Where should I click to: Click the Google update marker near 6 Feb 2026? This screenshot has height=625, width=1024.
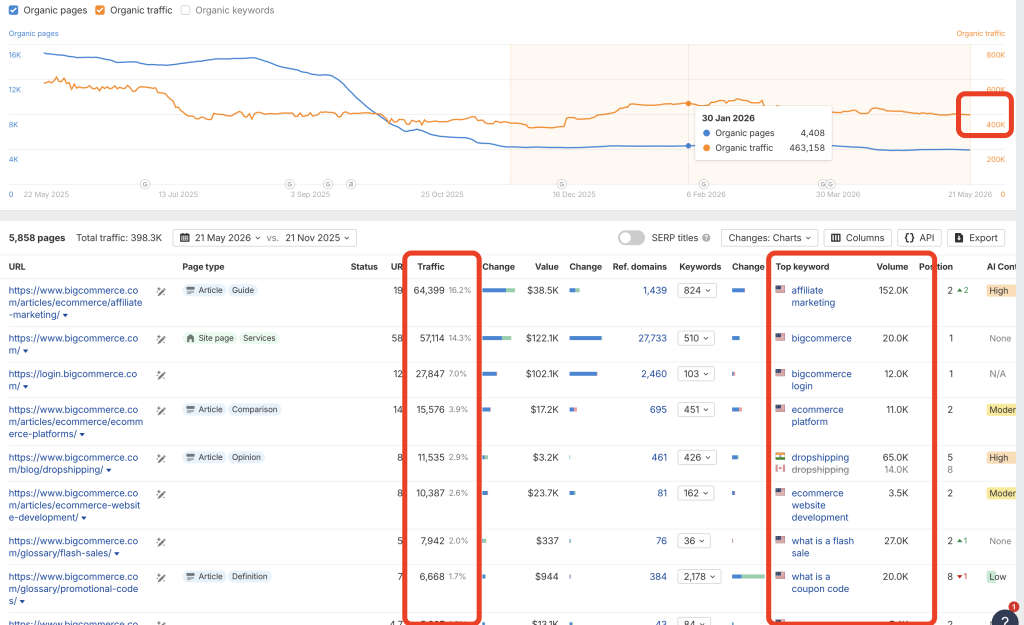pyautogui.click(x=703, y=184)
